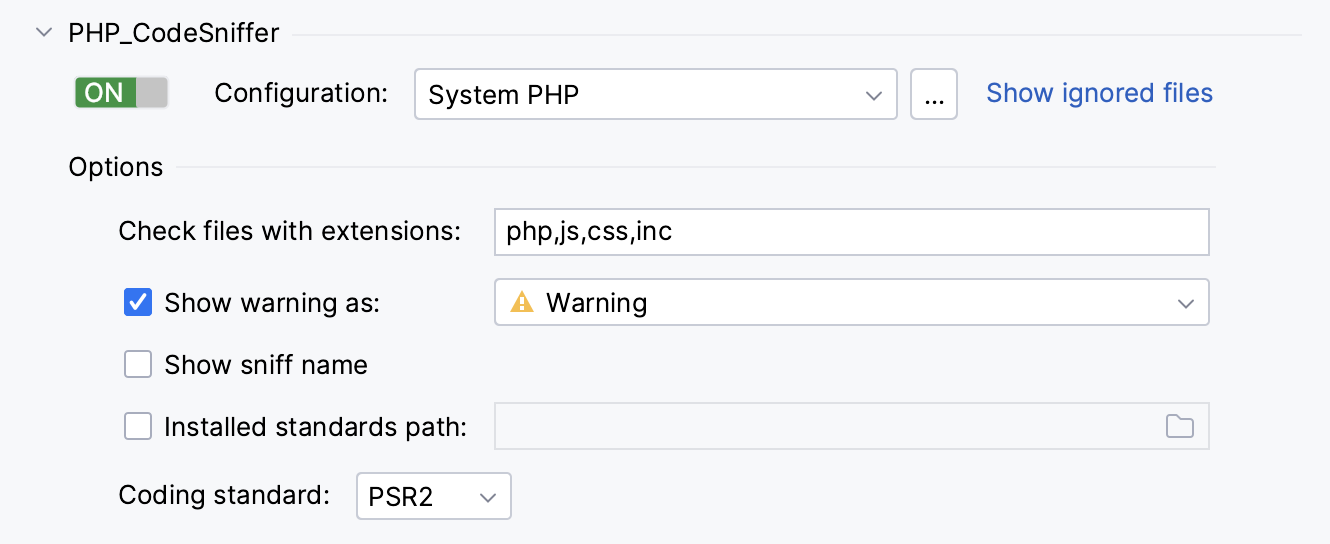Collapse the PHP_CodeSniffer section chevron

(43, 33)
